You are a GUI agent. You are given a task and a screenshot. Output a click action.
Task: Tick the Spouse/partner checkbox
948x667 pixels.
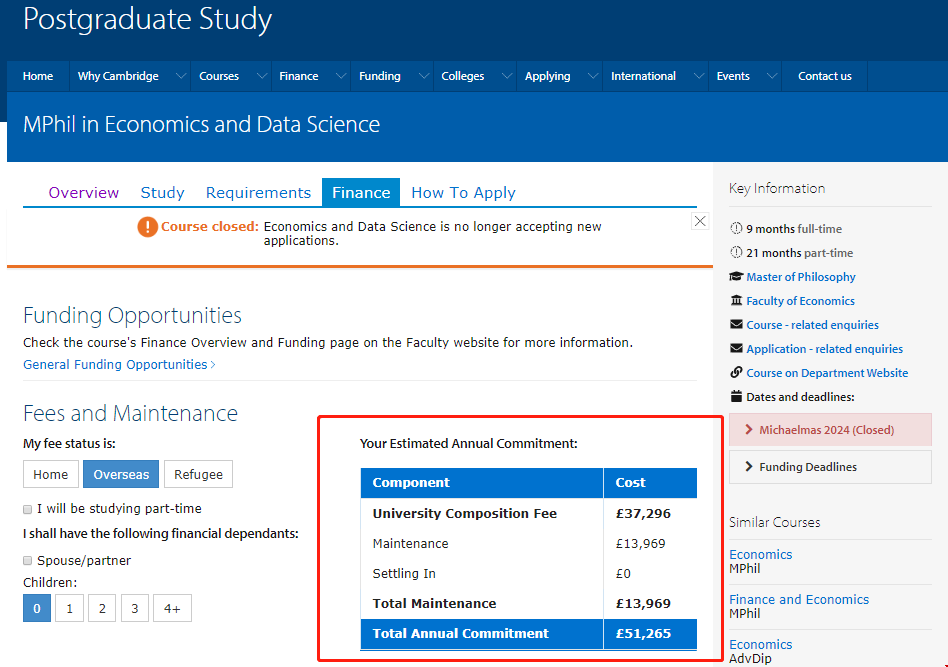[x=28, y=561]
